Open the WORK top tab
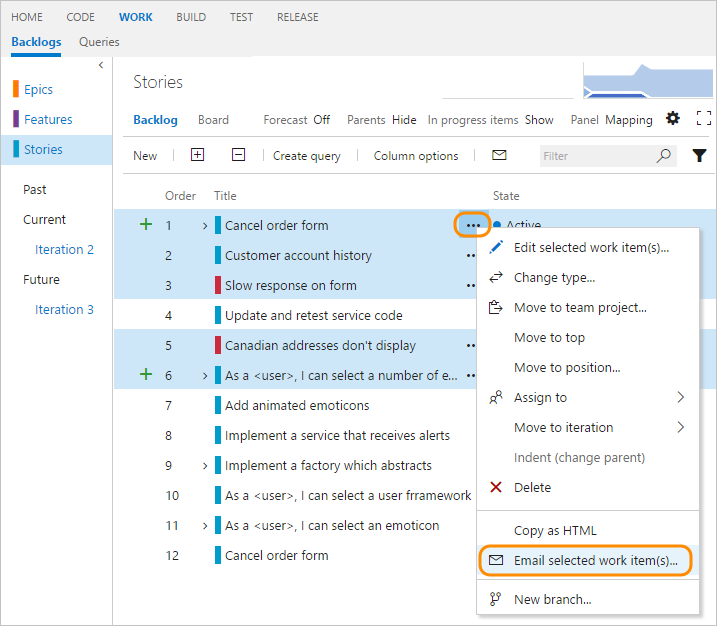717x626 pixels. (136, 17)
